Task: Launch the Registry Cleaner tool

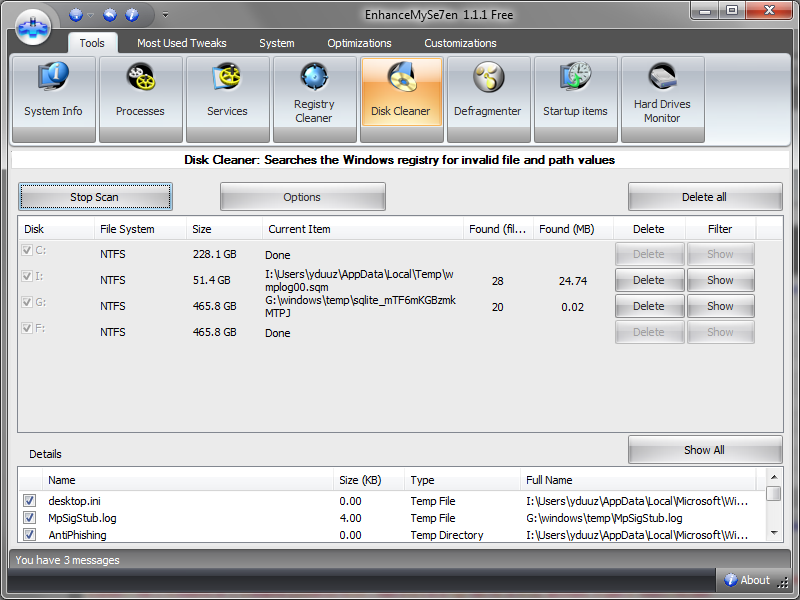Action: click(x=314, y=99)
